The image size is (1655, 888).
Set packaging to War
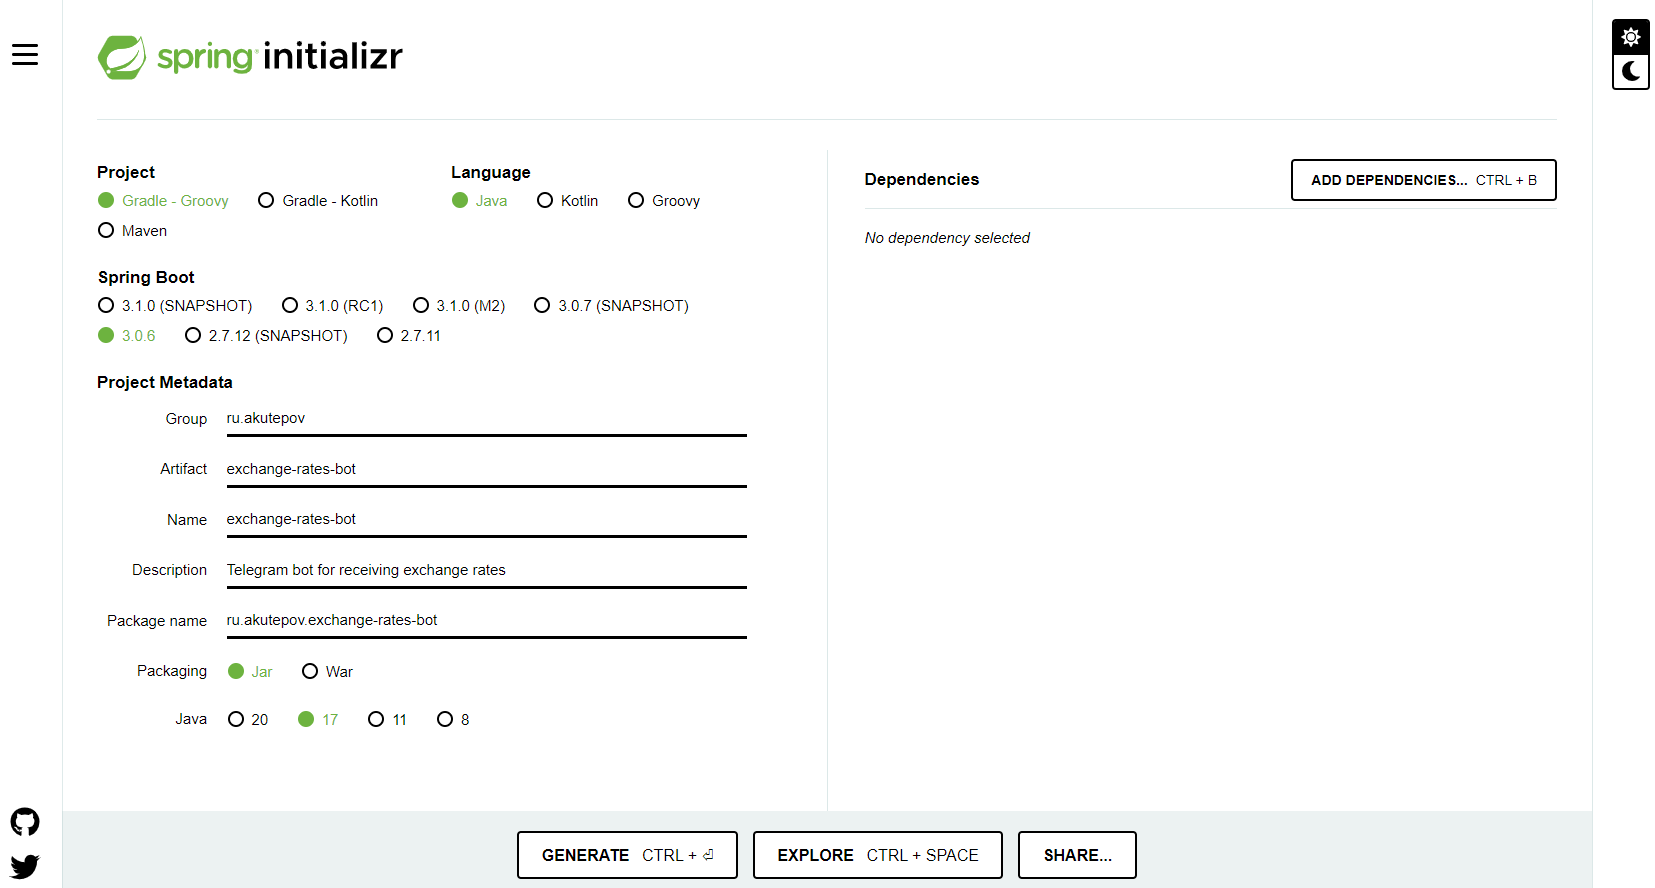(x=328, y=672)
